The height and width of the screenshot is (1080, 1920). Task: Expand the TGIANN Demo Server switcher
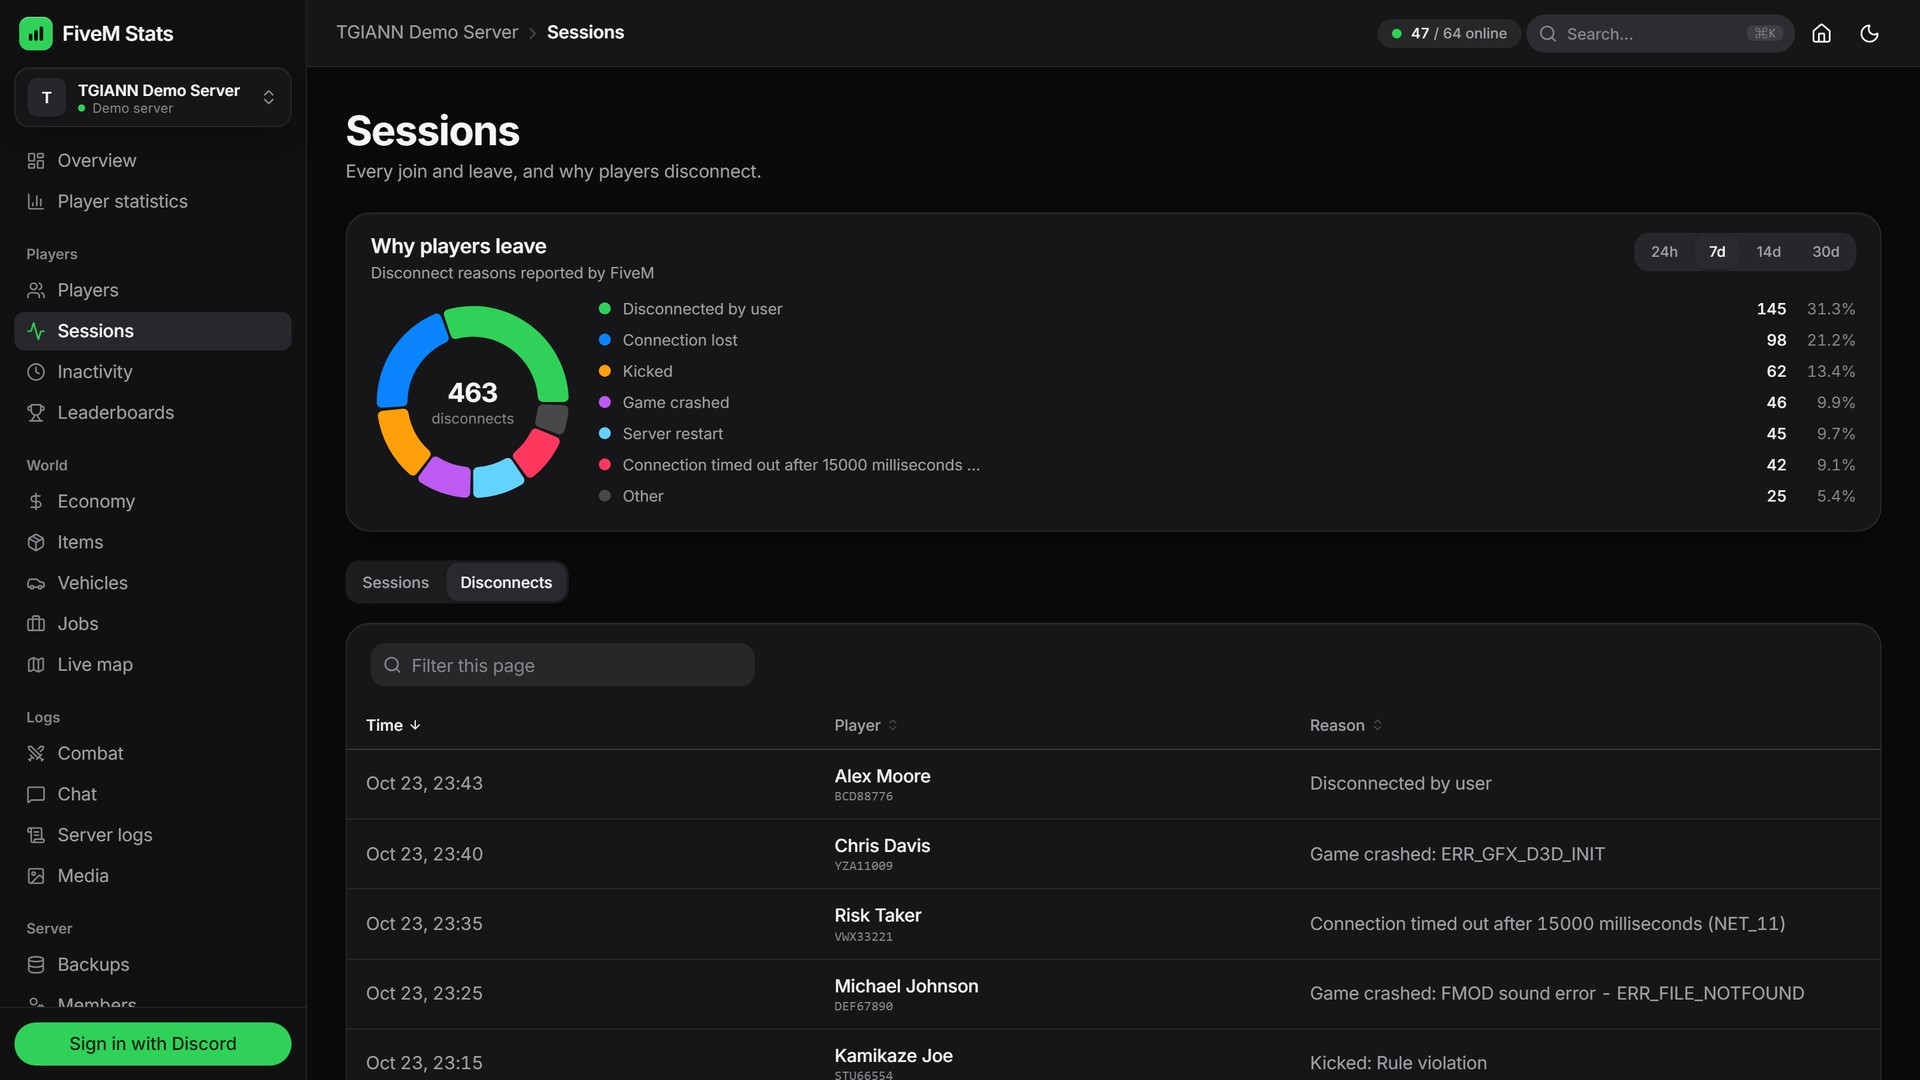click(153, 98)
